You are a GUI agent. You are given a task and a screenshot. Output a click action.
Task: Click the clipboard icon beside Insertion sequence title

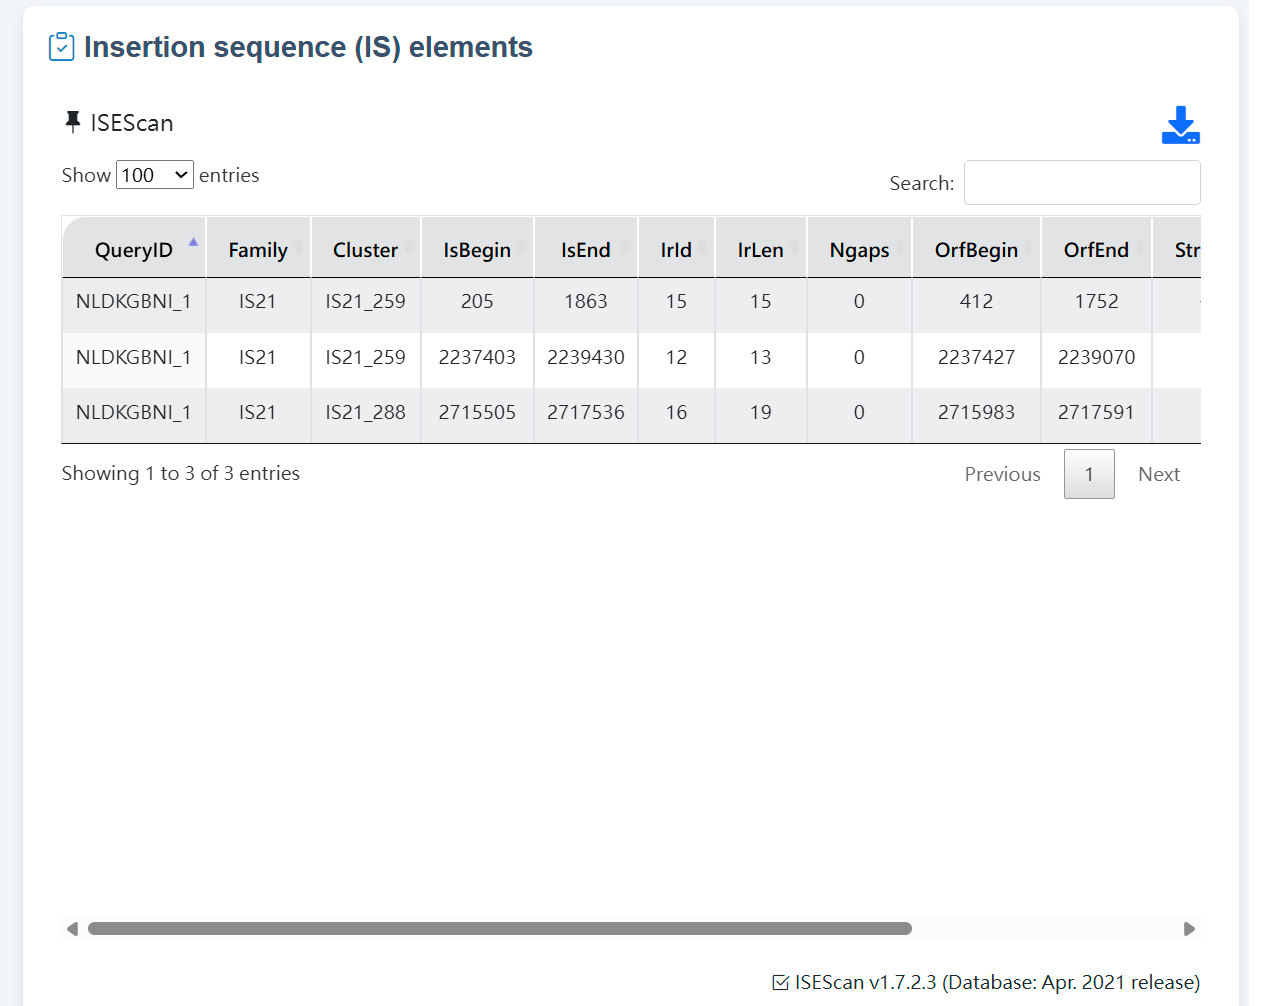tap(61, 47)
